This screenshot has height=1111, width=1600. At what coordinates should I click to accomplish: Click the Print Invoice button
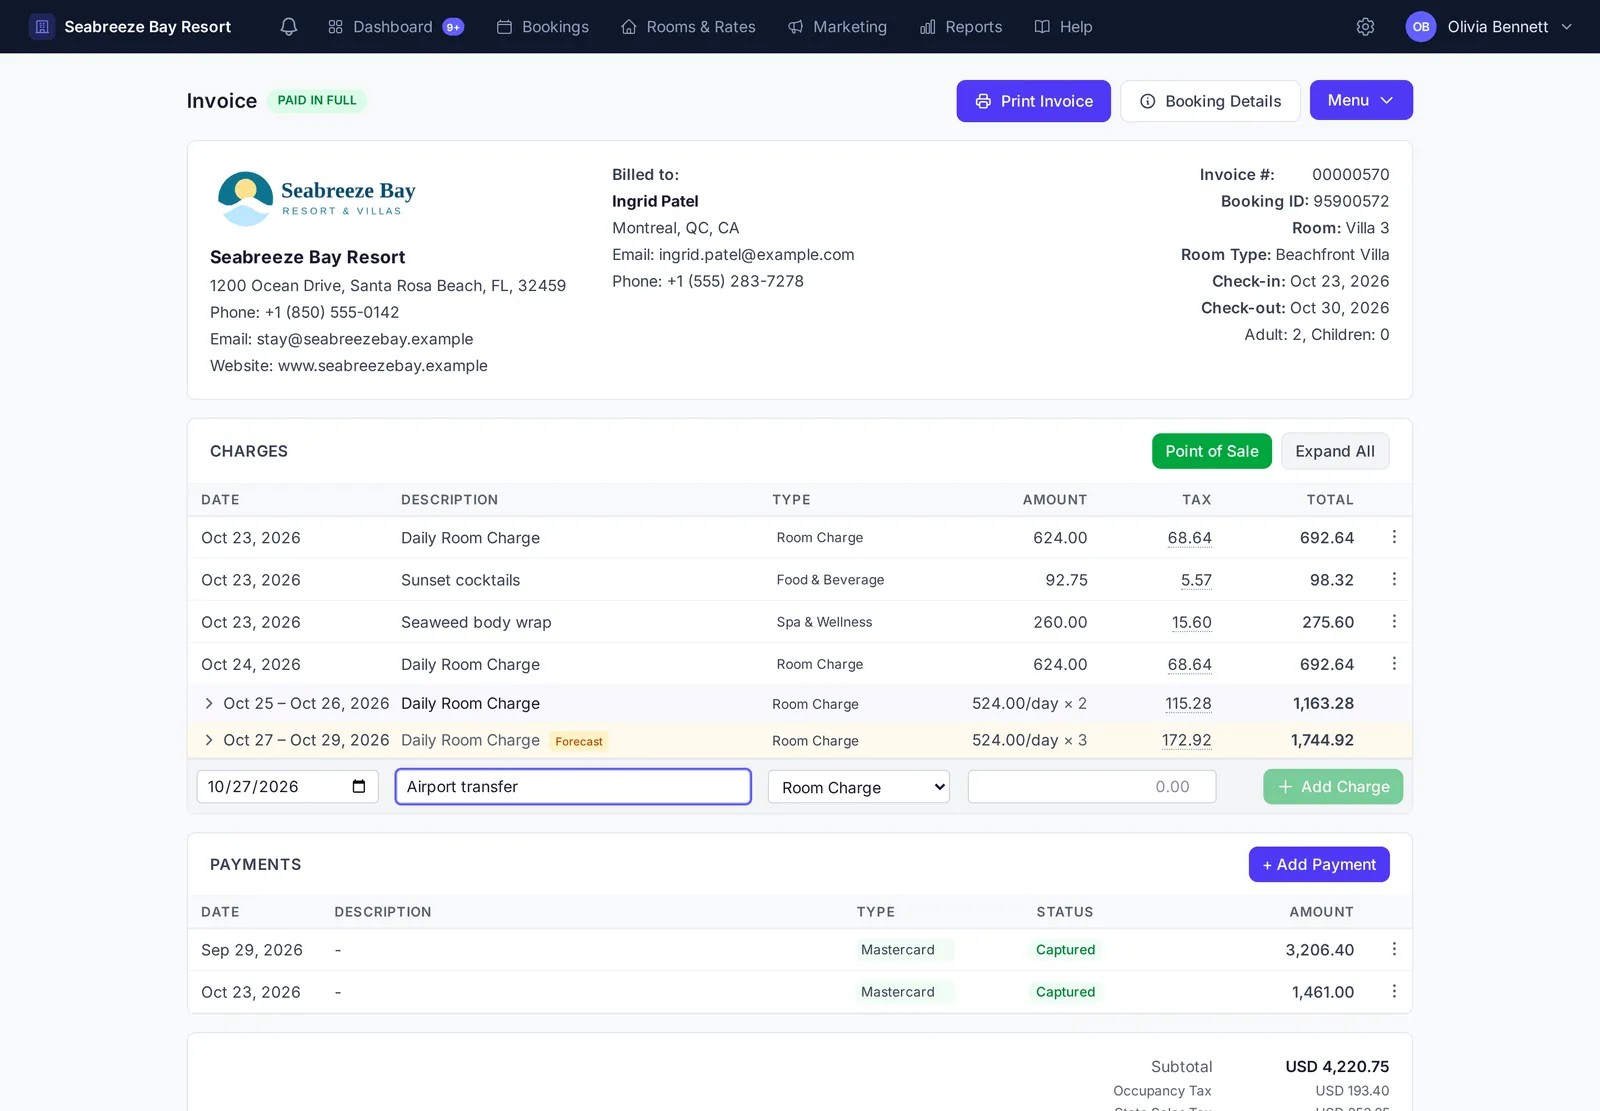[x=1033, y=101]
